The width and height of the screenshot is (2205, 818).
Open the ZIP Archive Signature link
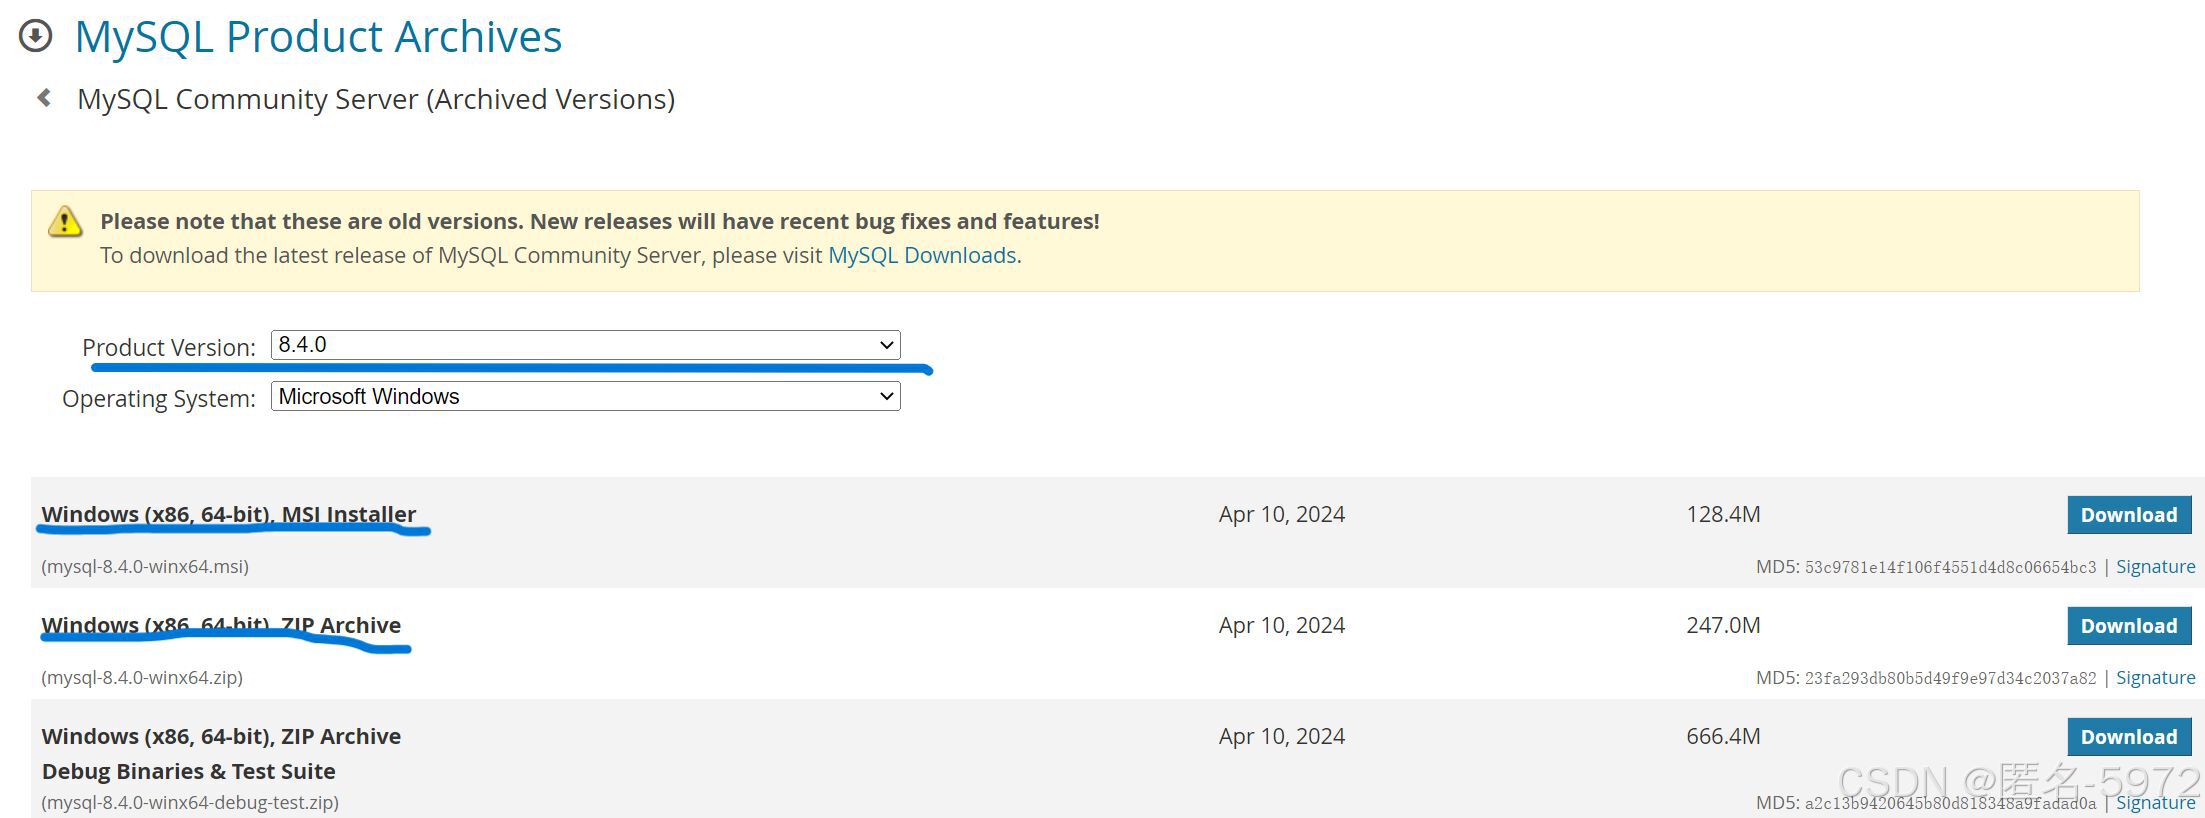[x=2156, y=677]
